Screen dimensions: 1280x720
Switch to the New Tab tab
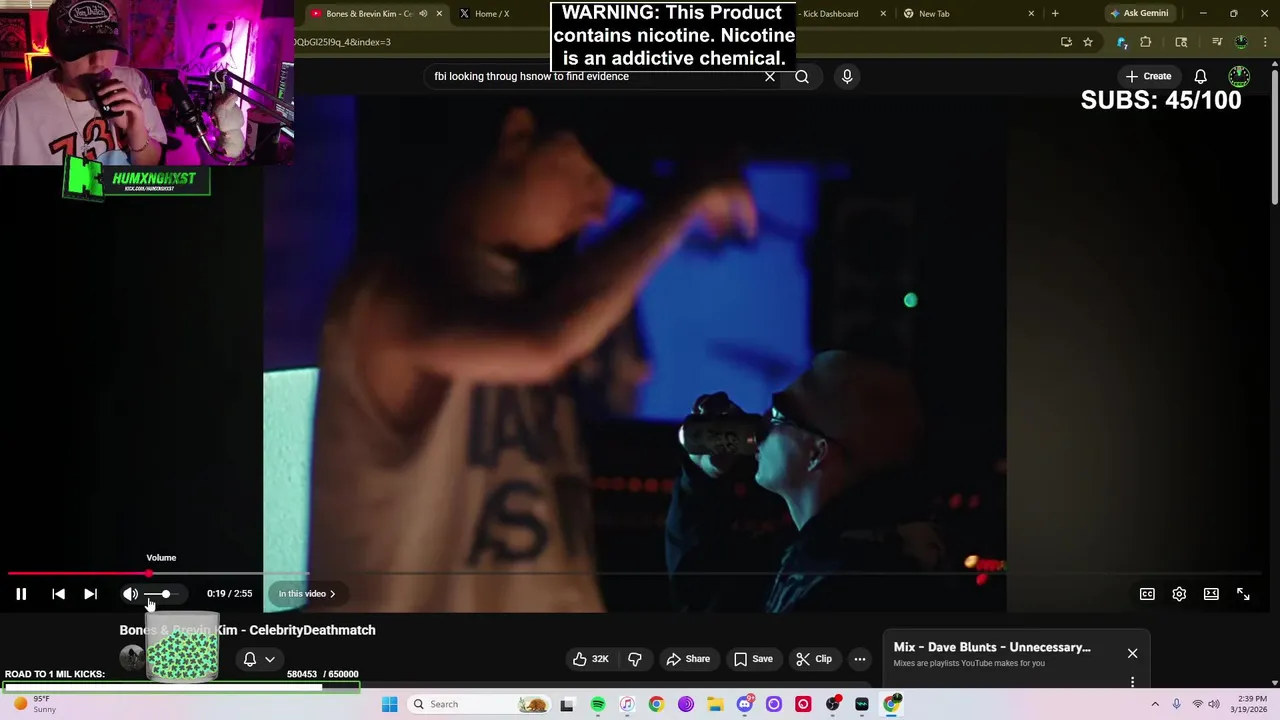[966, 14]
